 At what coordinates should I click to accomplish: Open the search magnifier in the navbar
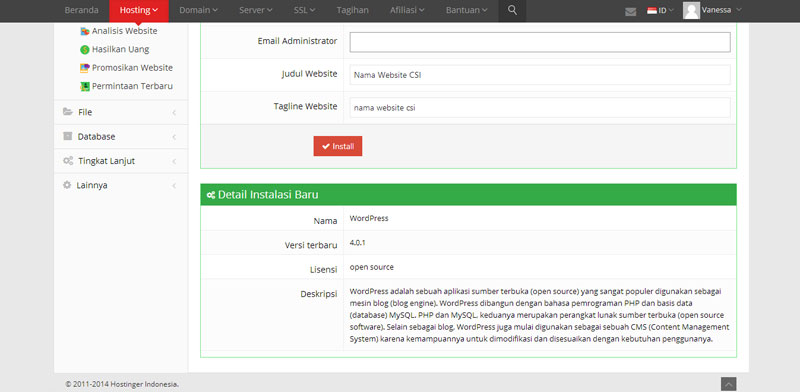pos(512,10)
